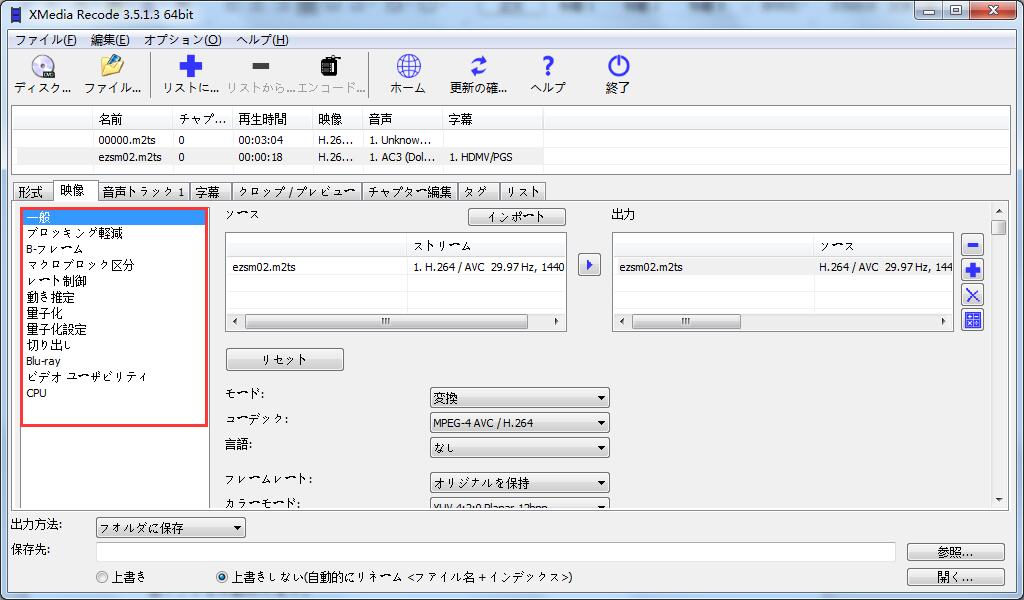
Task: Open the ファイル(F) menu
Action: pyautogui.click(x=46, y=40)
